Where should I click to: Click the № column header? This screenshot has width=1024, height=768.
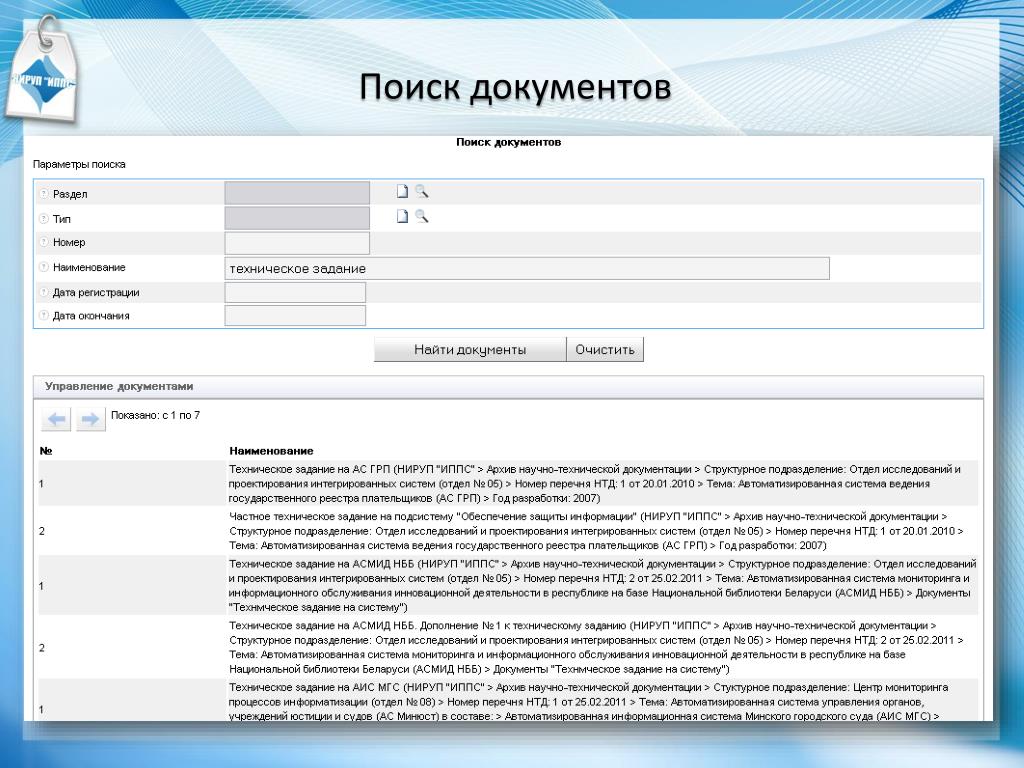(46, 451)
